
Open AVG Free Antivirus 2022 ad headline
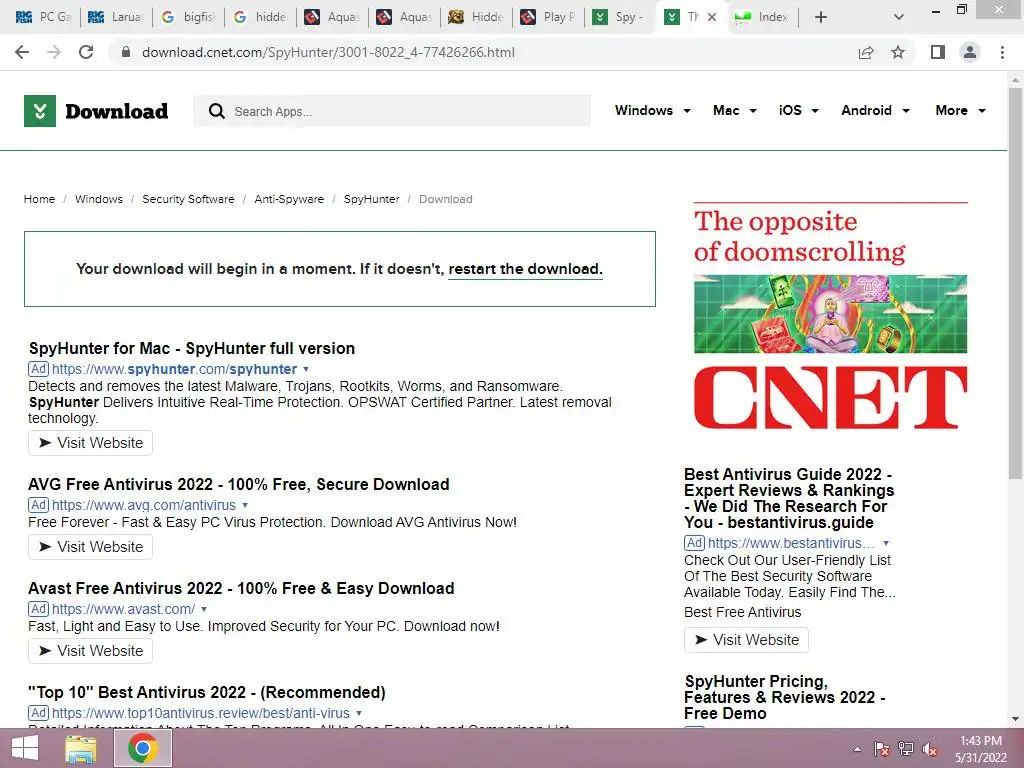click(x=238, y=484)
